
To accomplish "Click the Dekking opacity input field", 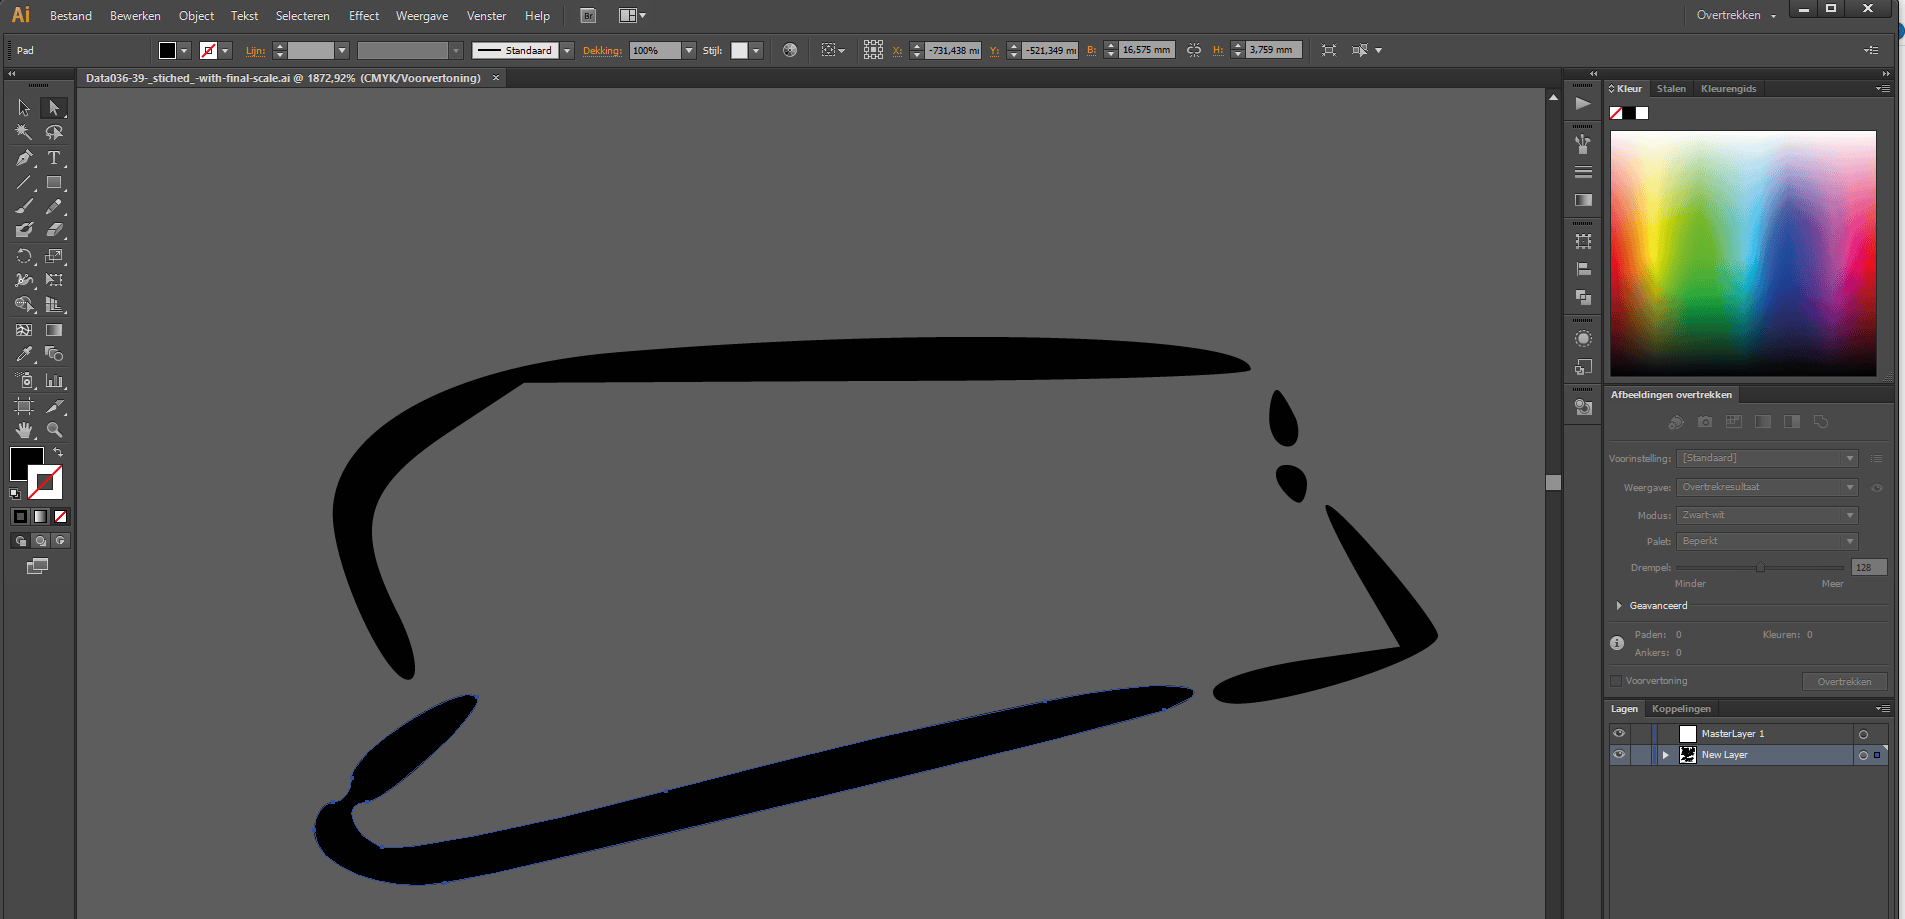I will (656, 50).
